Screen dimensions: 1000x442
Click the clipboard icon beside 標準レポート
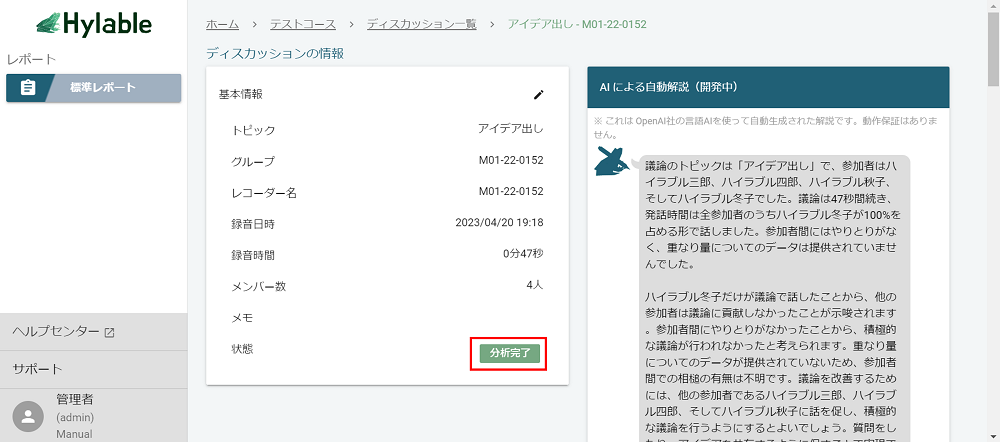tap(28, 88)
